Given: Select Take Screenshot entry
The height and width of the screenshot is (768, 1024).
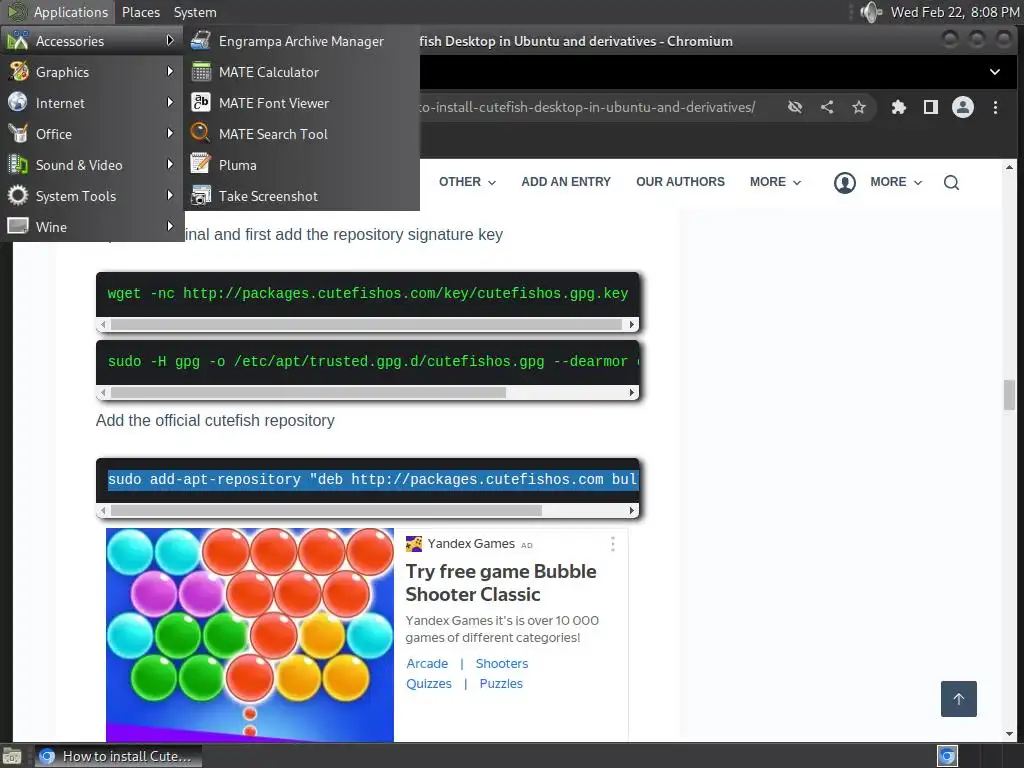Looking at the screenshot, I should coord(302,196).
